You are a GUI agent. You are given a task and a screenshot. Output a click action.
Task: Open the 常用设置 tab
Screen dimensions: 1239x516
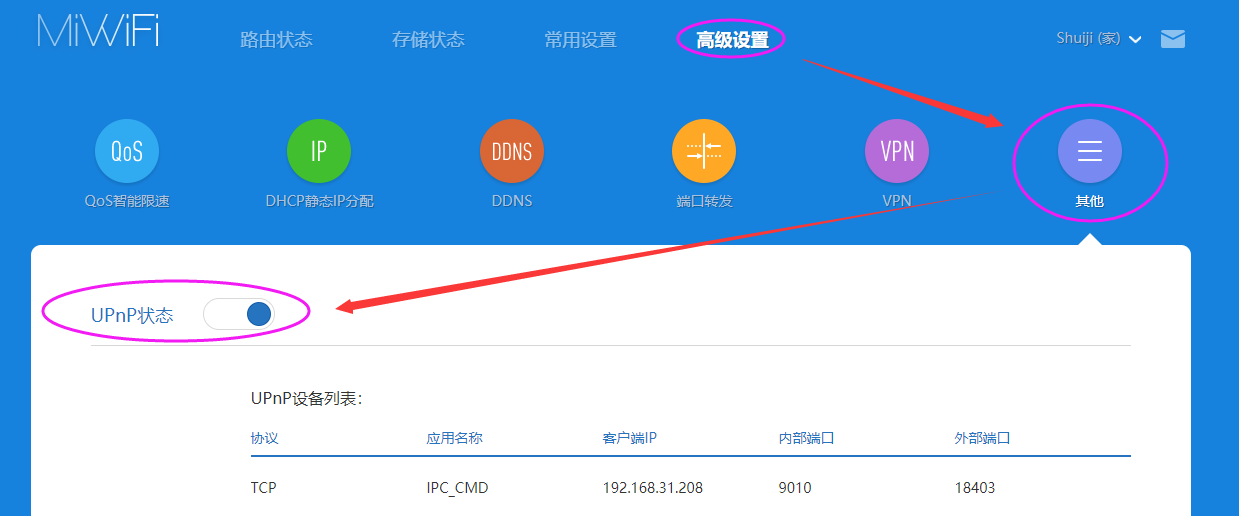(580, 40)
